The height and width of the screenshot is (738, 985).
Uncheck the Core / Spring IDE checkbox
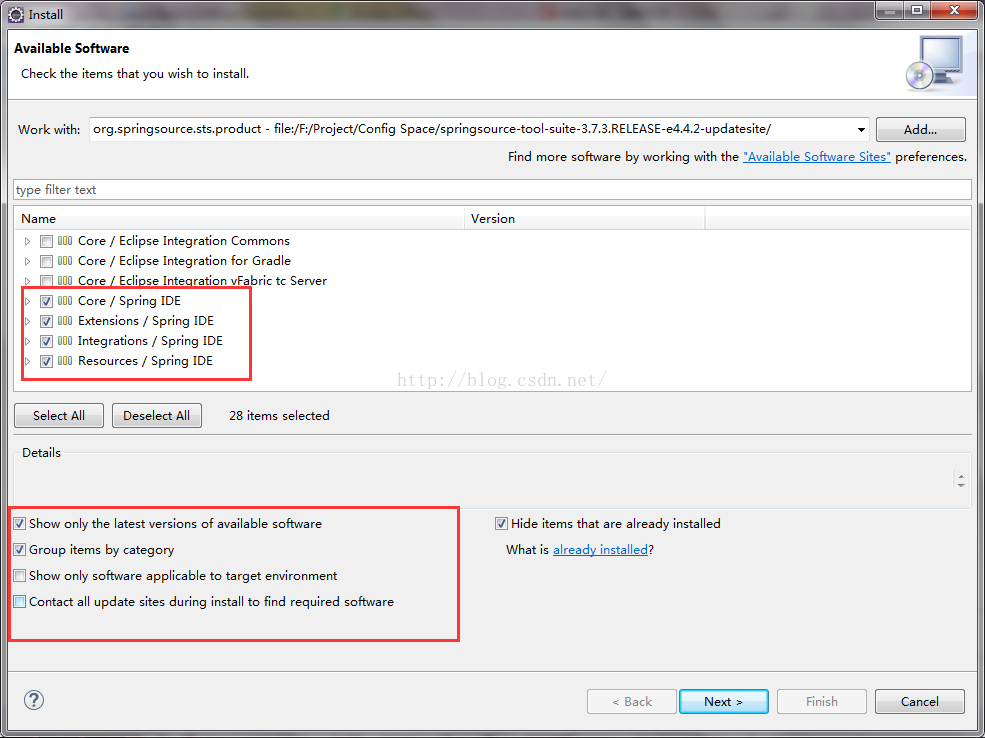46,301
